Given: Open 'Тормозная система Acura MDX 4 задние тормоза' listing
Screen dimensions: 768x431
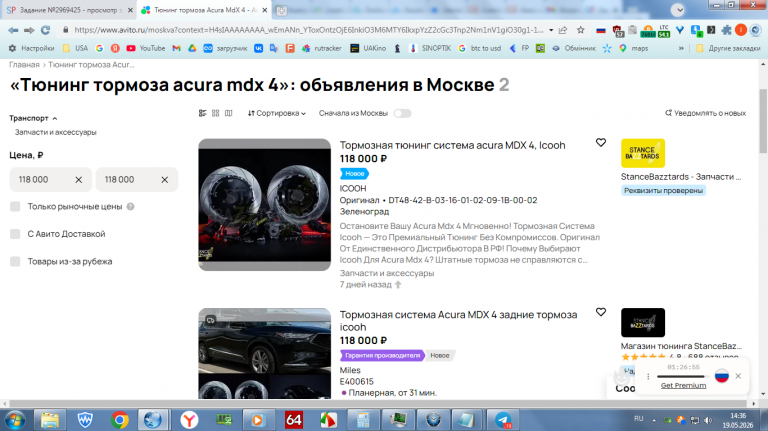Looking at the screenshot, I should point(458,321).
